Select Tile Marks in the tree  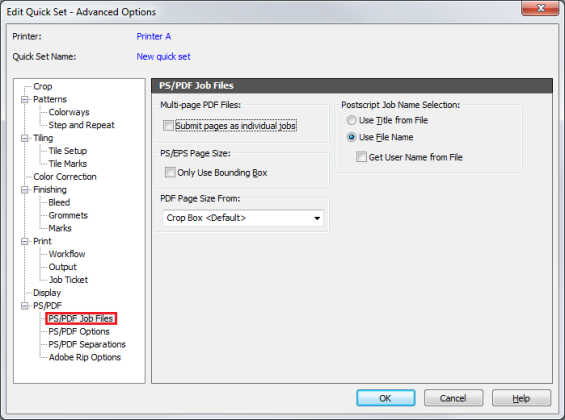pos(68,164)
